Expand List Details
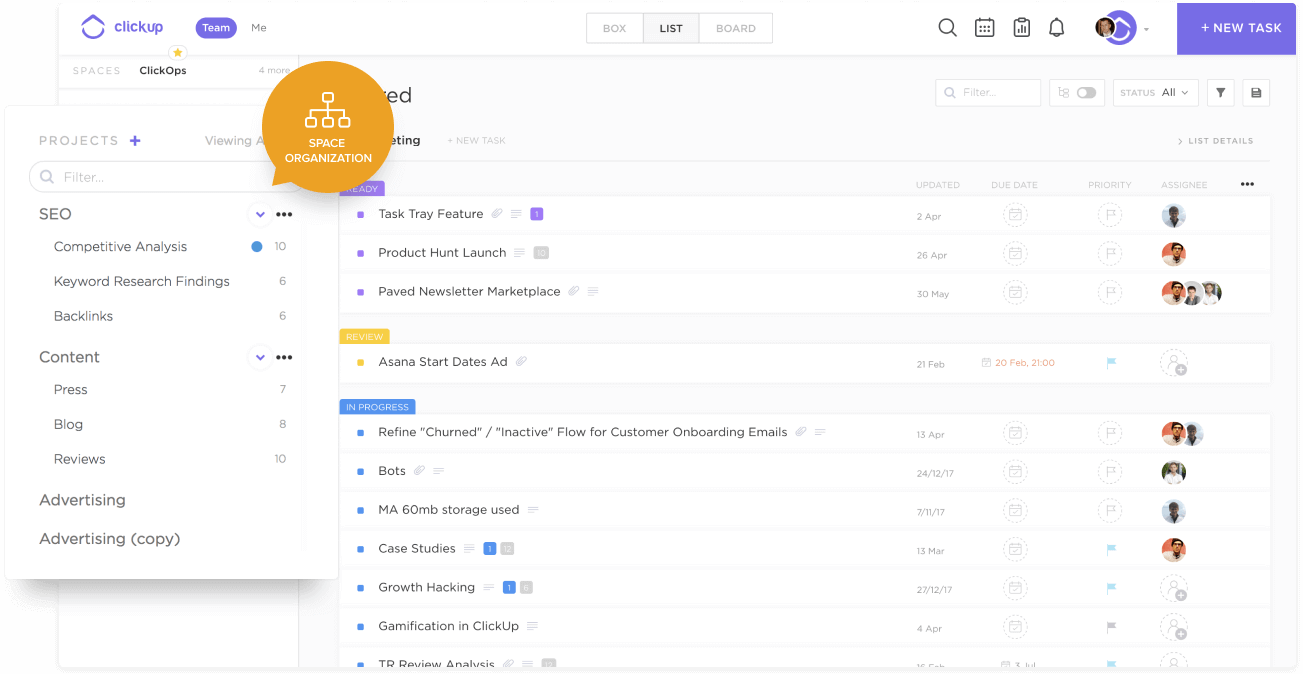 1215,141
